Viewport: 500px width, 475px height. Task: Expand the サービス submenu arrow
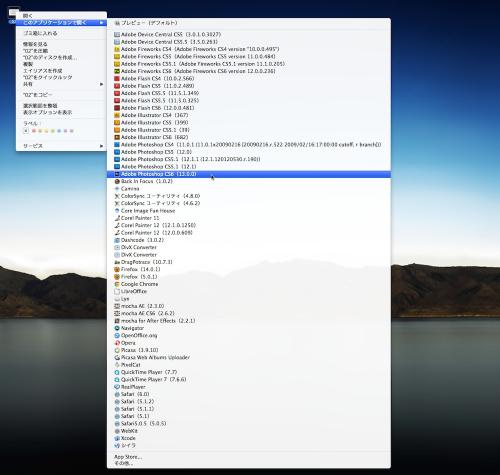pyautogui.click(x=101, y=146)
